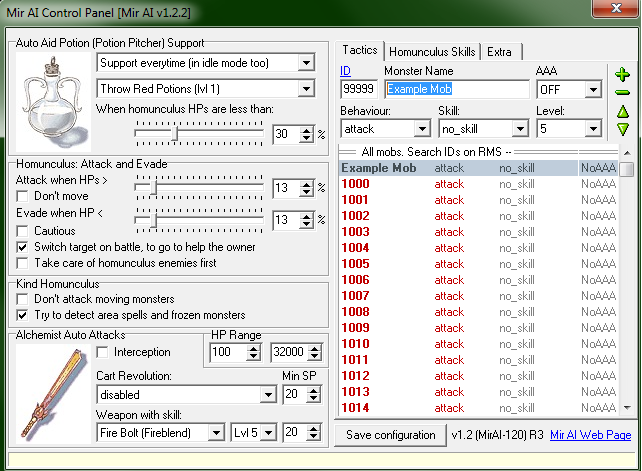
Task: Select monster row 1000
Action: (478, 184)
